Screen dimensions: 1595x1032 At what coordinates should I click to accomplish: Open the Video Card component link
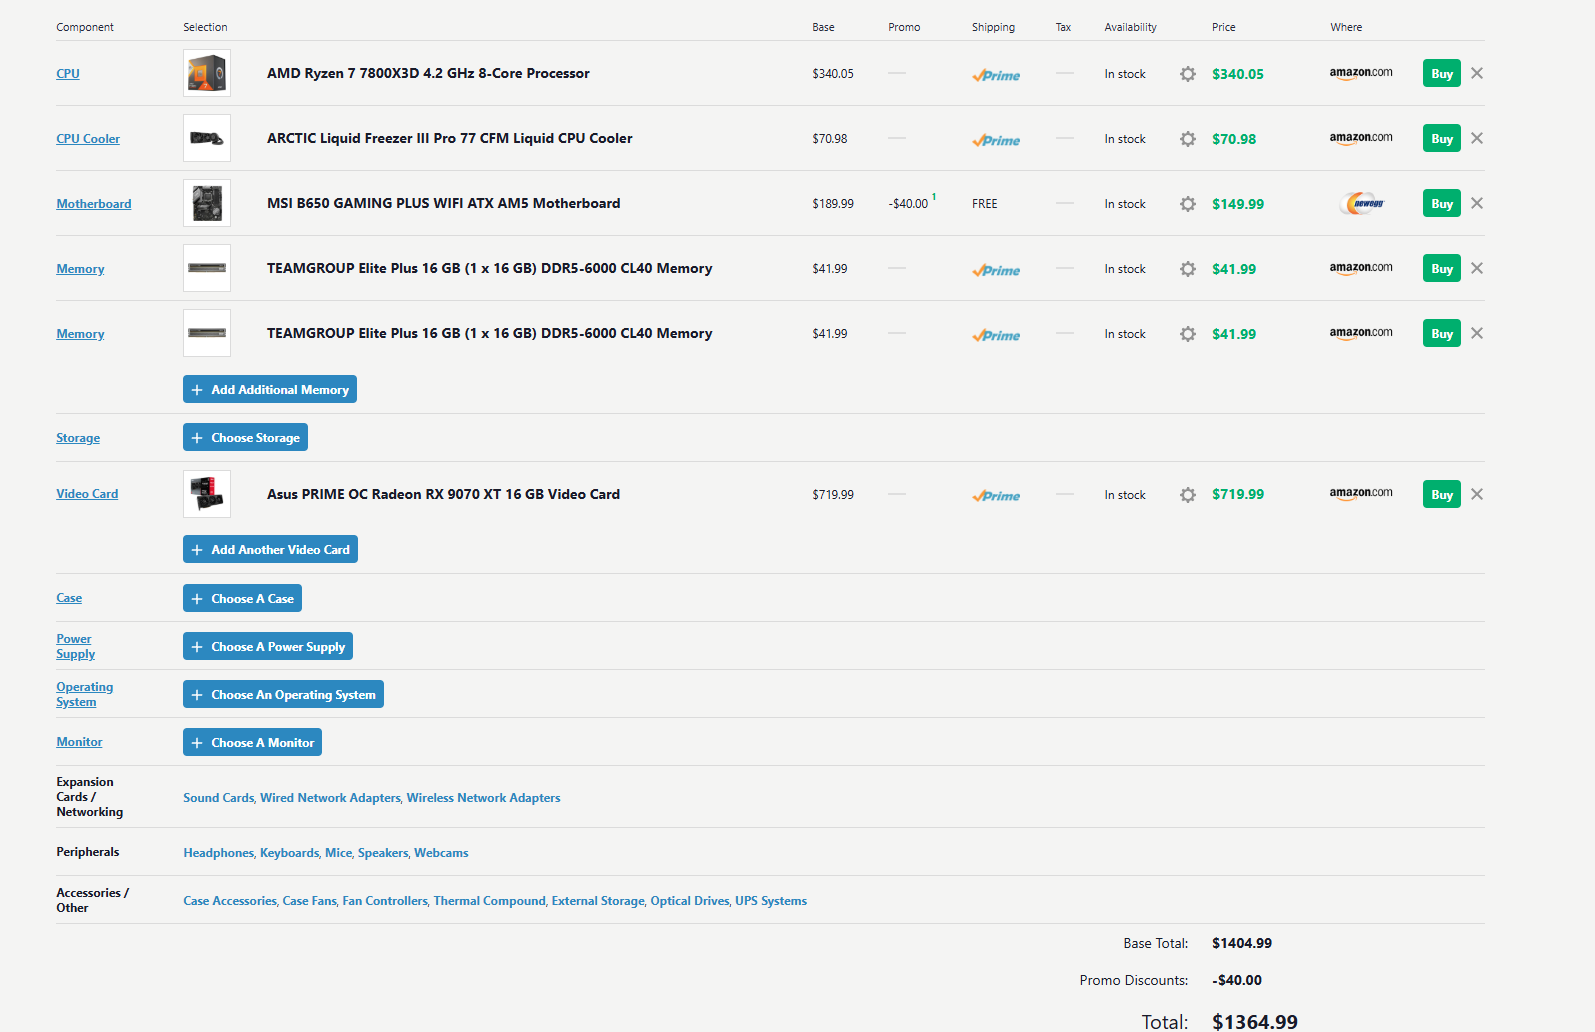click(87, 494)
